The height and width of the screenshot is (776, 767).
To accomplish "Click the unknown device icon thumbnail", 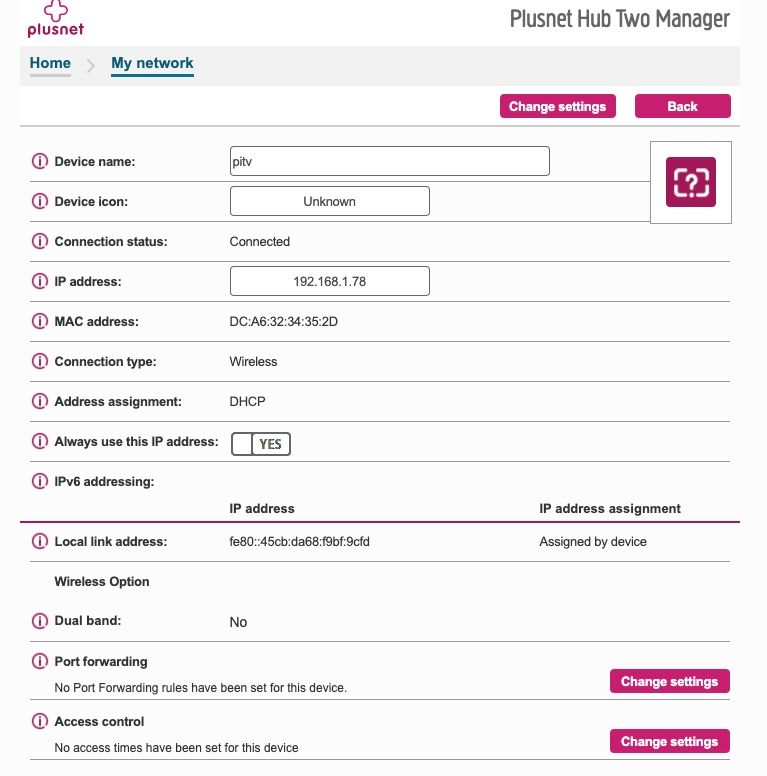I will [x=691, y=182].
